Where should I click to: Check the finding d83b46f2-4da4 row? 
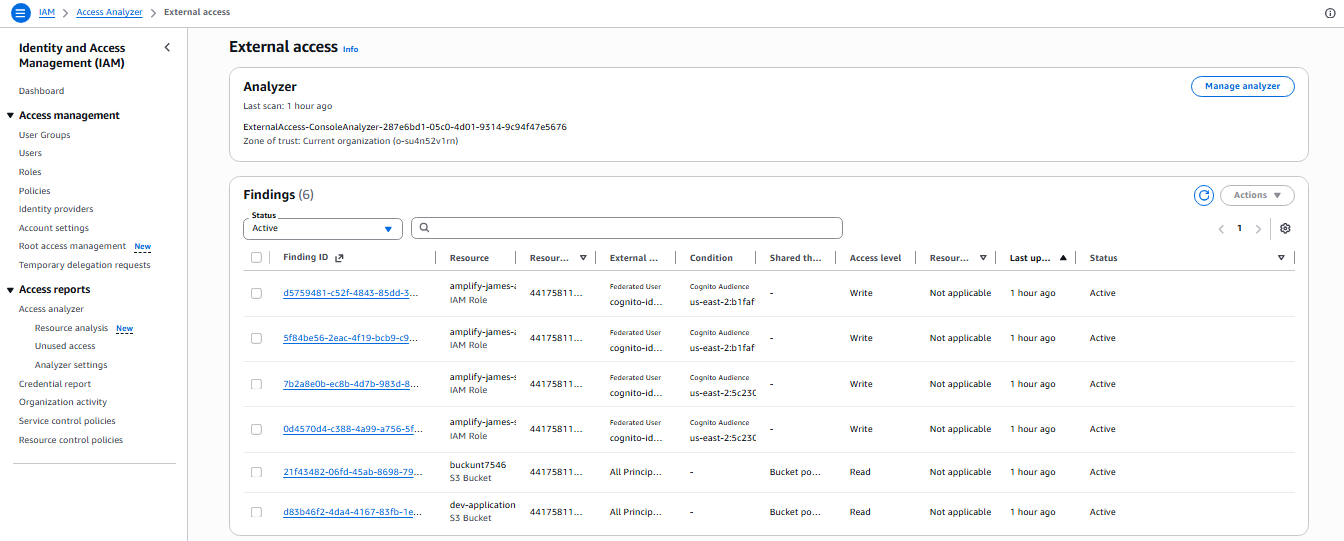256,512
